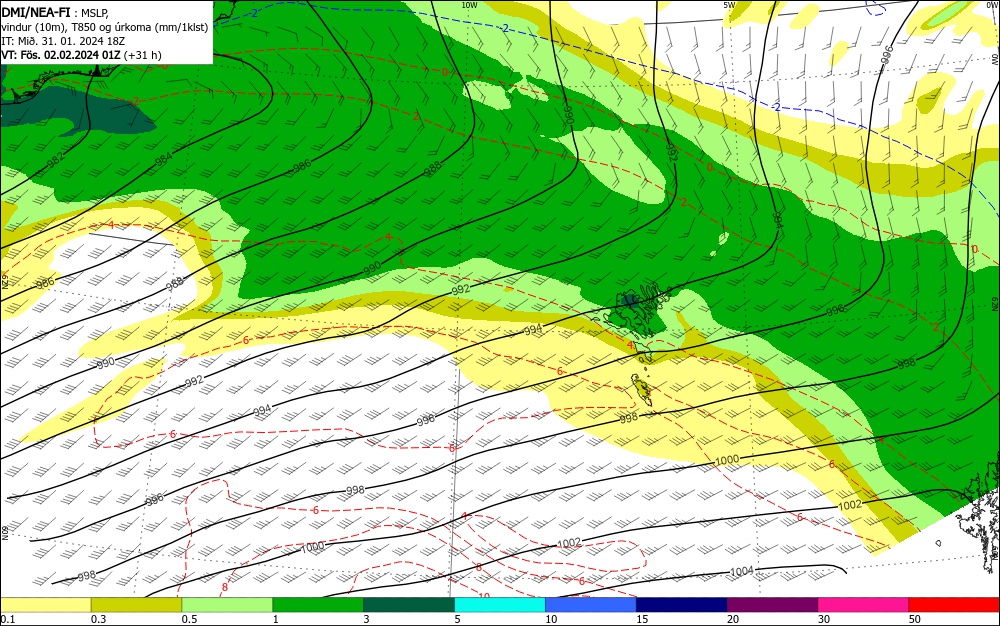Click the "982" isobar label
Viewport: 1000px width, 626px height.
click(x=55, y=160)
